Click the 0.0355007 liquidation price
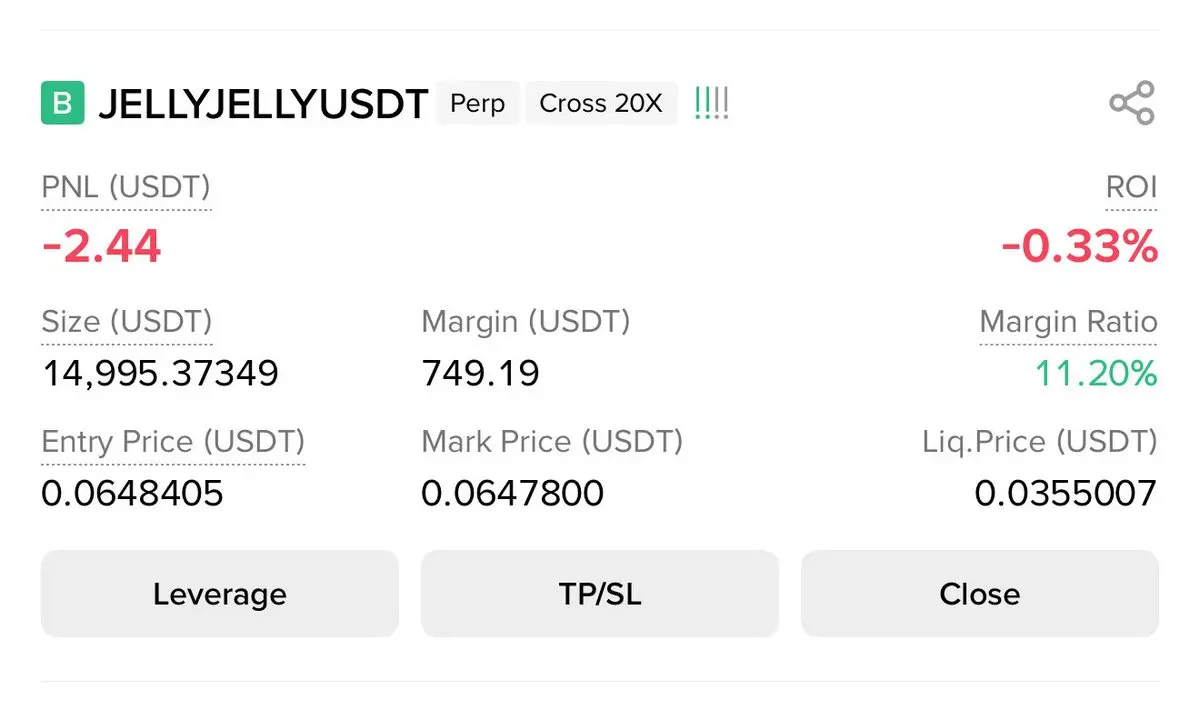1200x720 pixels. [x=1065, y=493]
